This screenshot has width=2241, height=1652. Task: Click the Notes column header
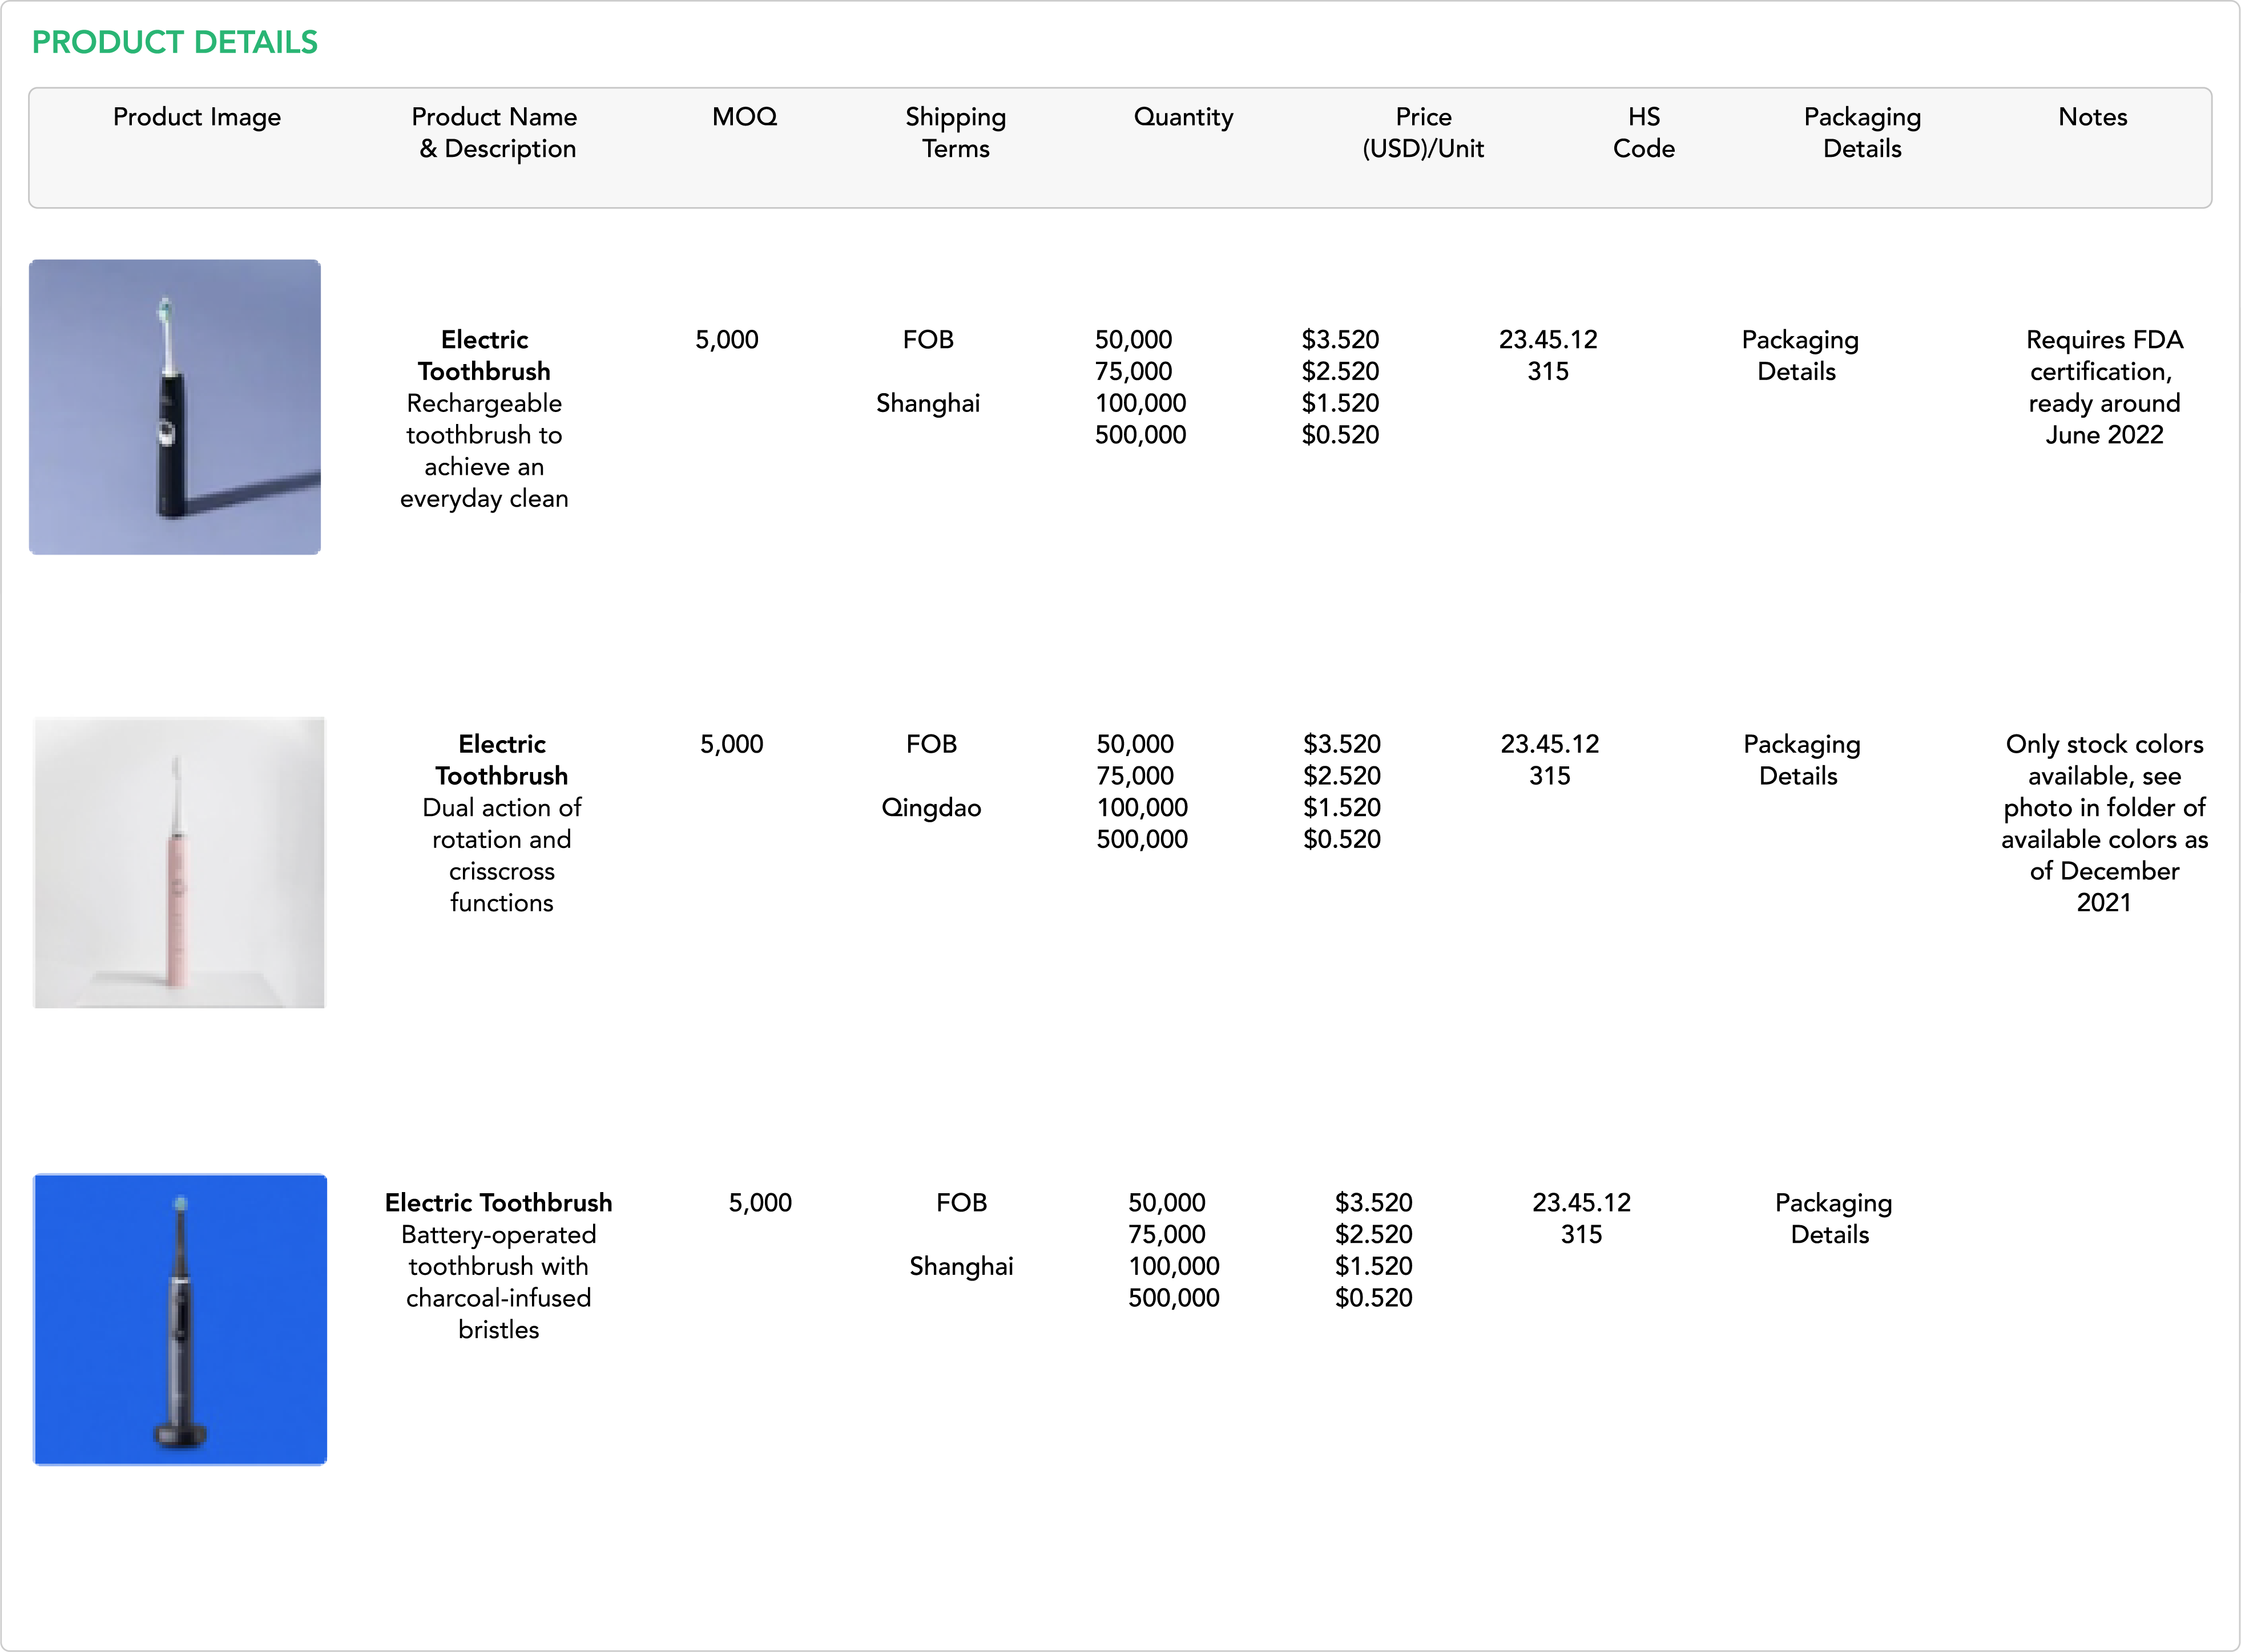[2093, 117]
